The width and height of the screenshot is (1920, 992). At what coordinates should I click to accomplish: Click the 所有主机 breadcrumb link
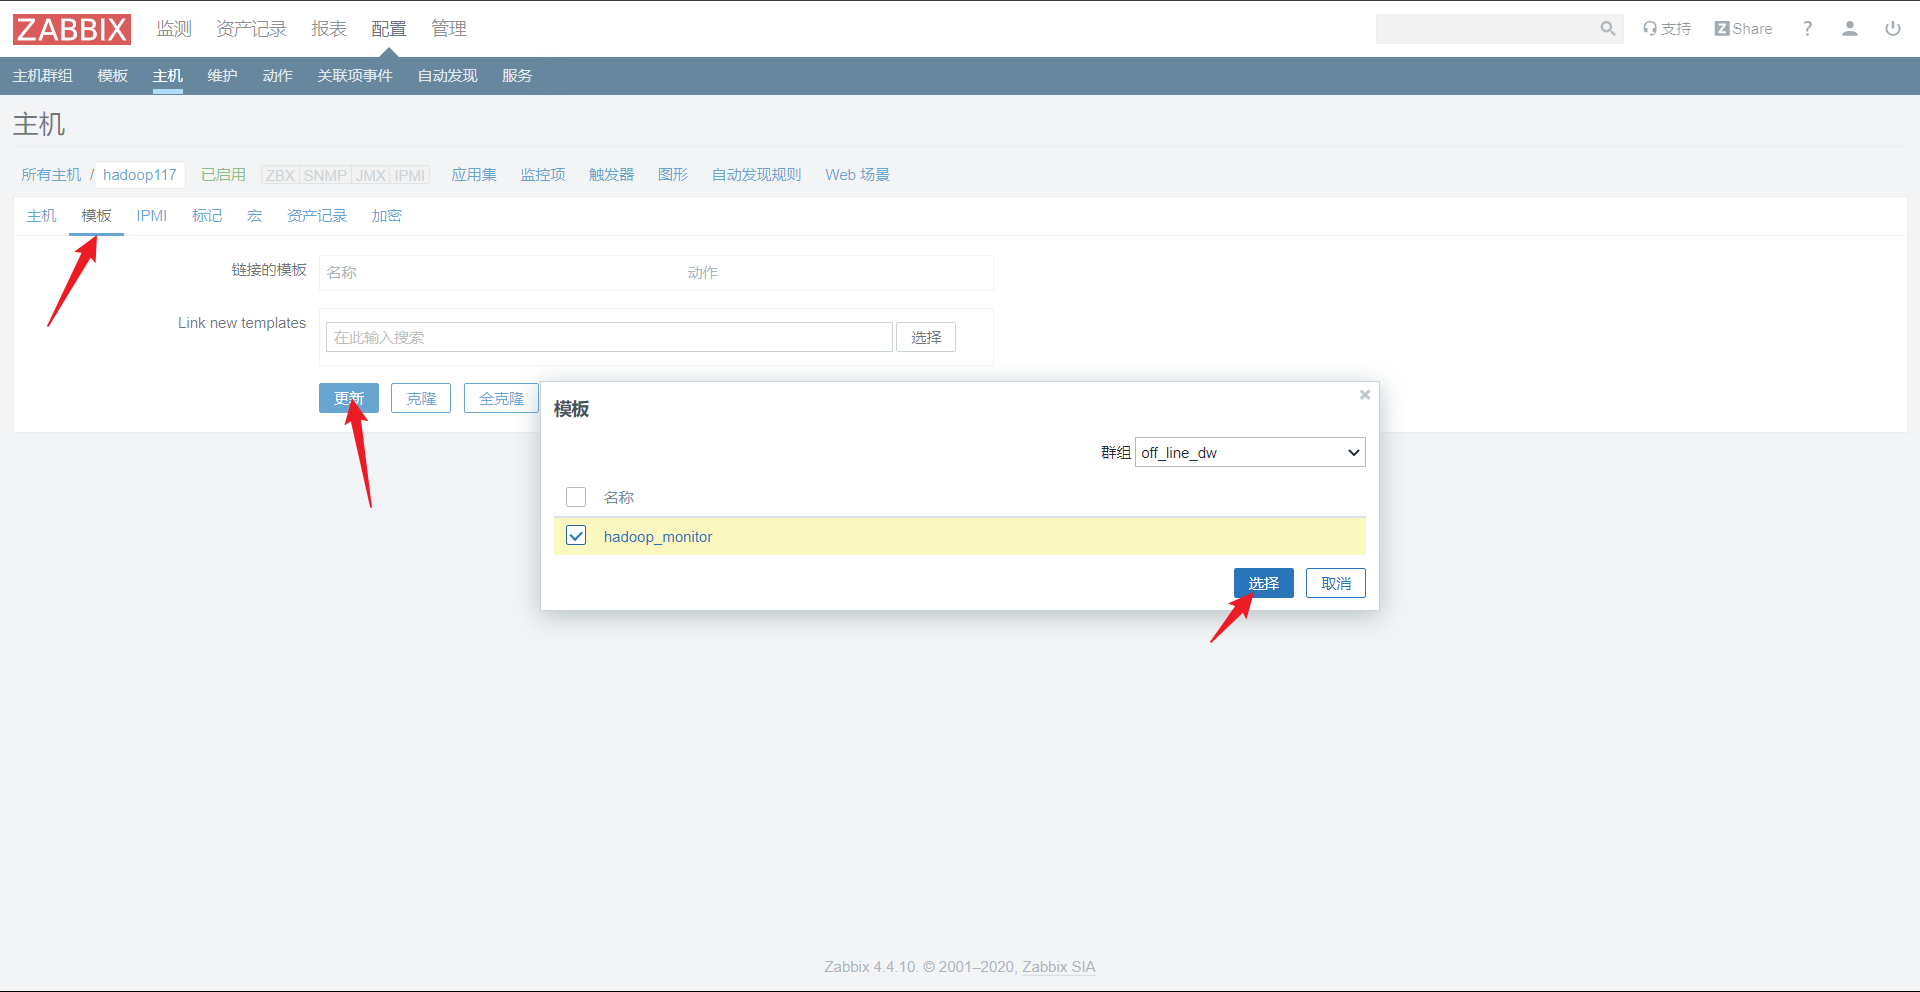[51, 175]
